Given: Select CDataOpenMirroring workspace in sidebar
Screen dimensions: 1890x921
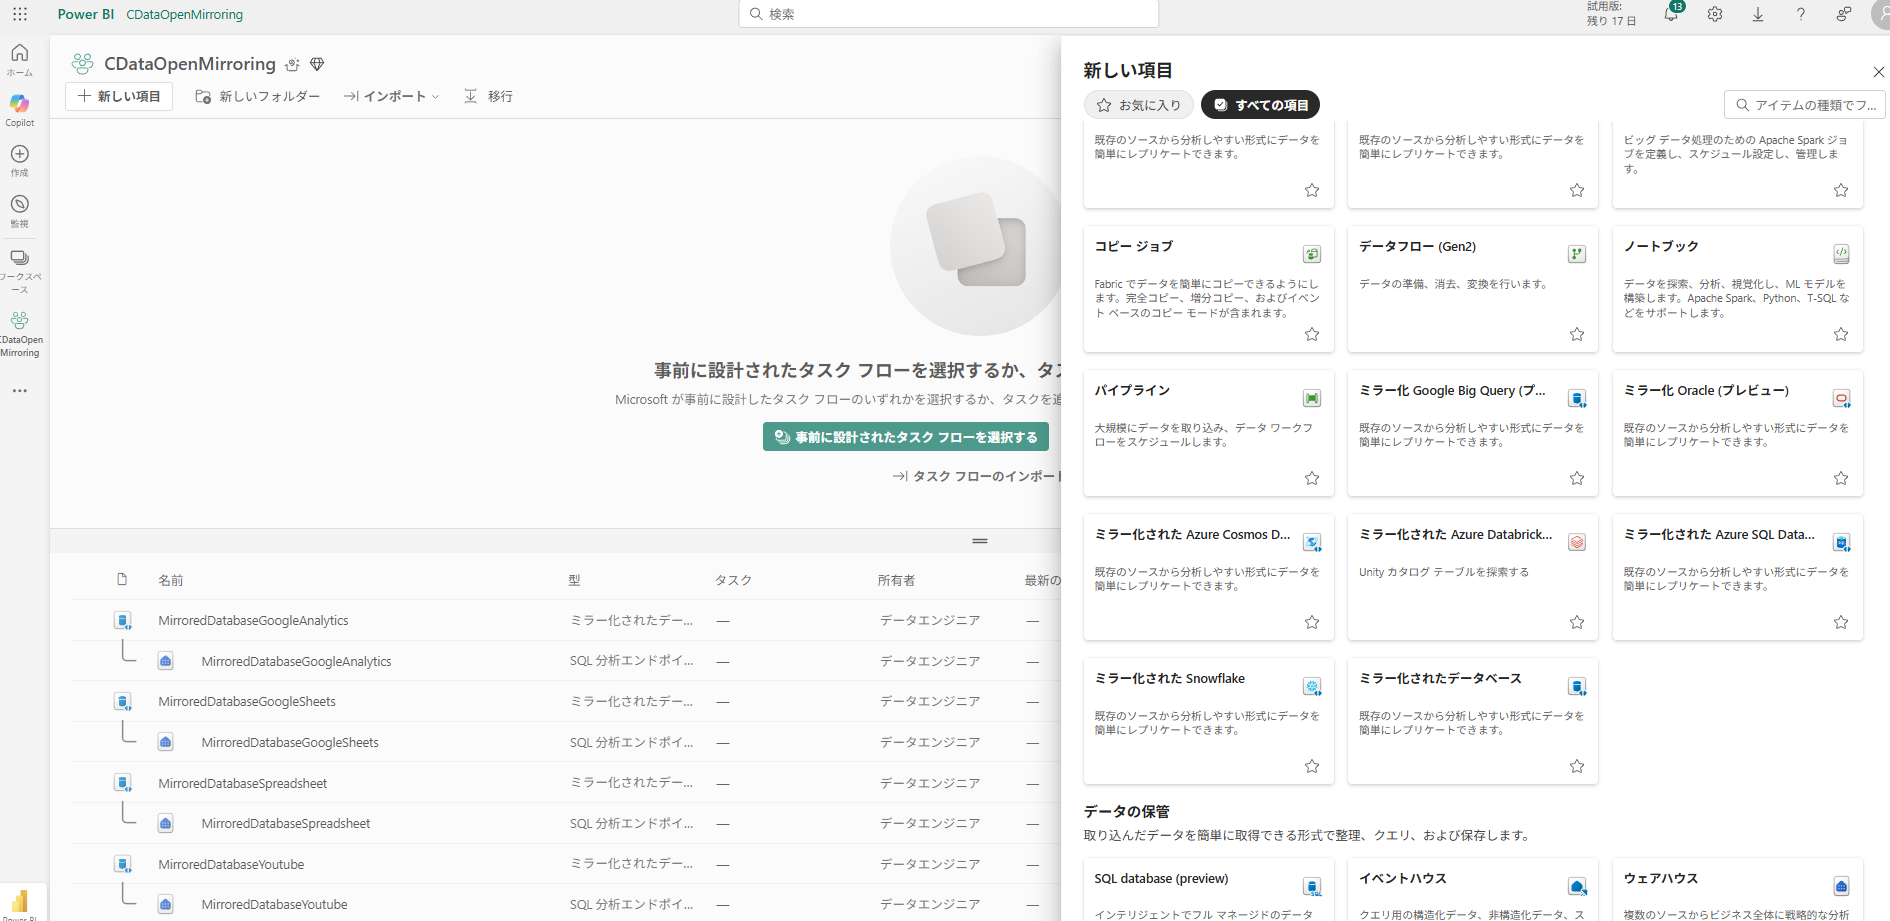Looking at the screenshot, I should click(20, 334).
